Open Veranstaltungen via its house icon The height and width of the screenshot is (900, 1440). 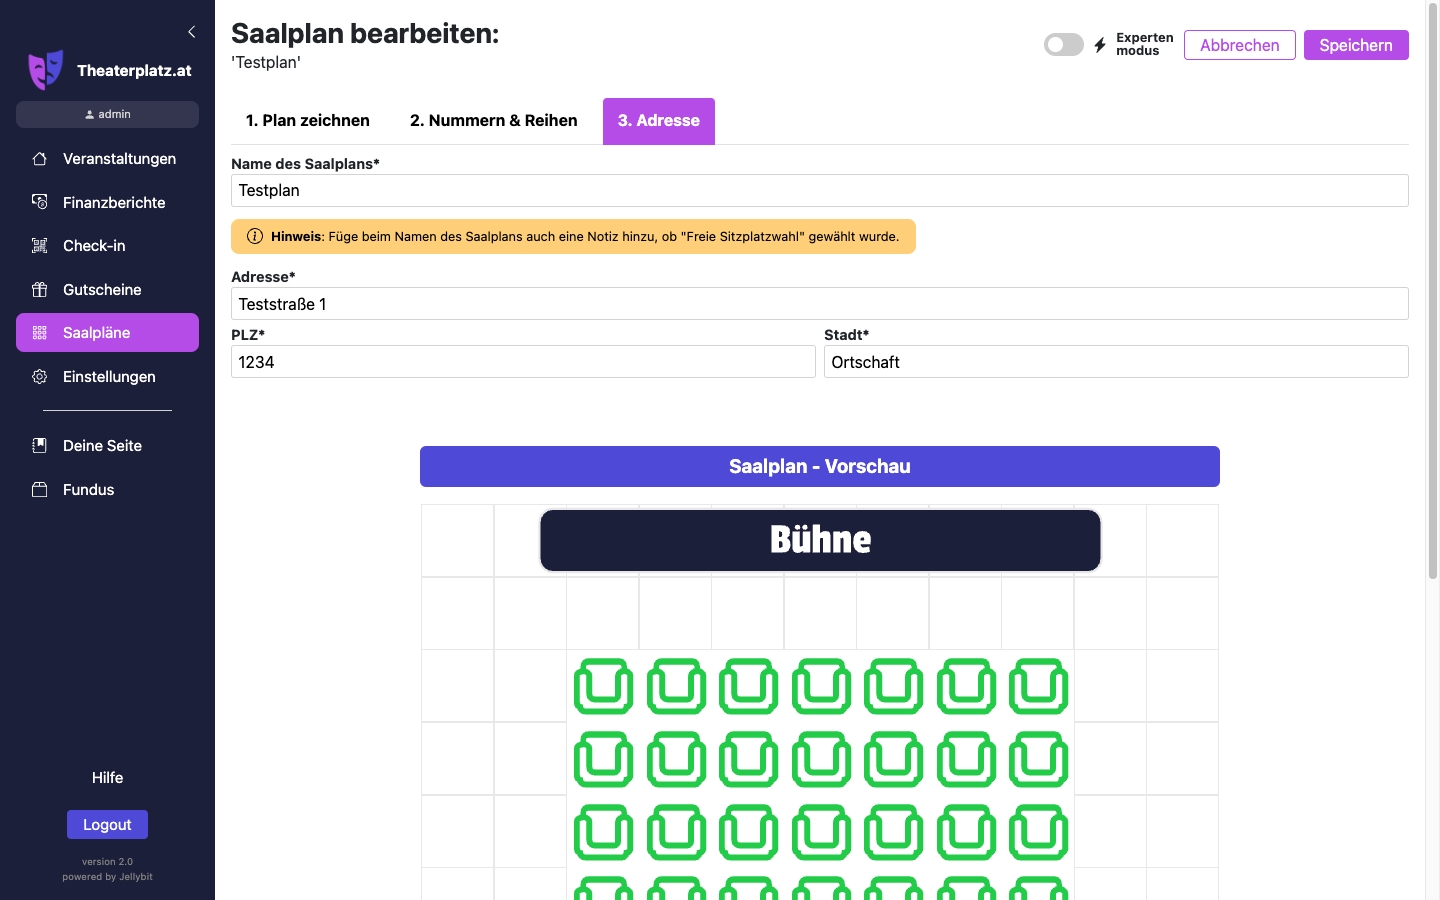(x=40, y=158)
